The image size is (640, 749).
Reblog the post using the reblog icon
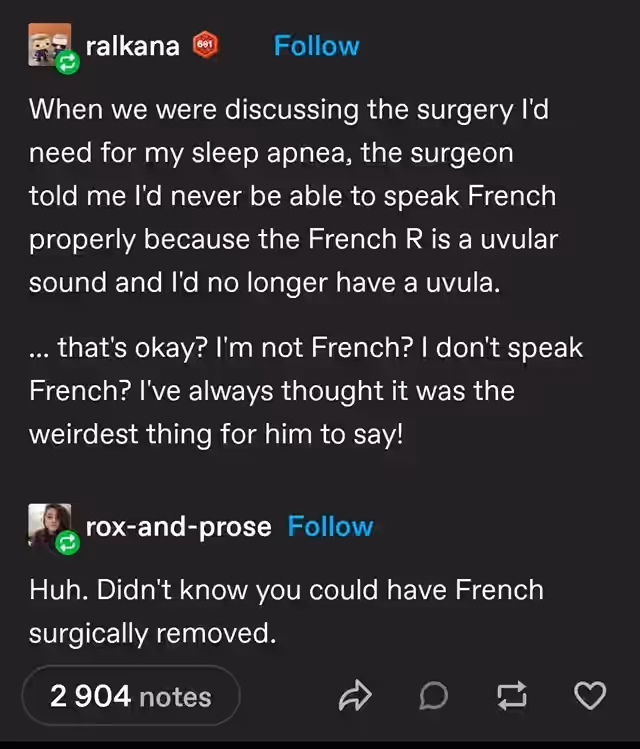pos(512,696)
